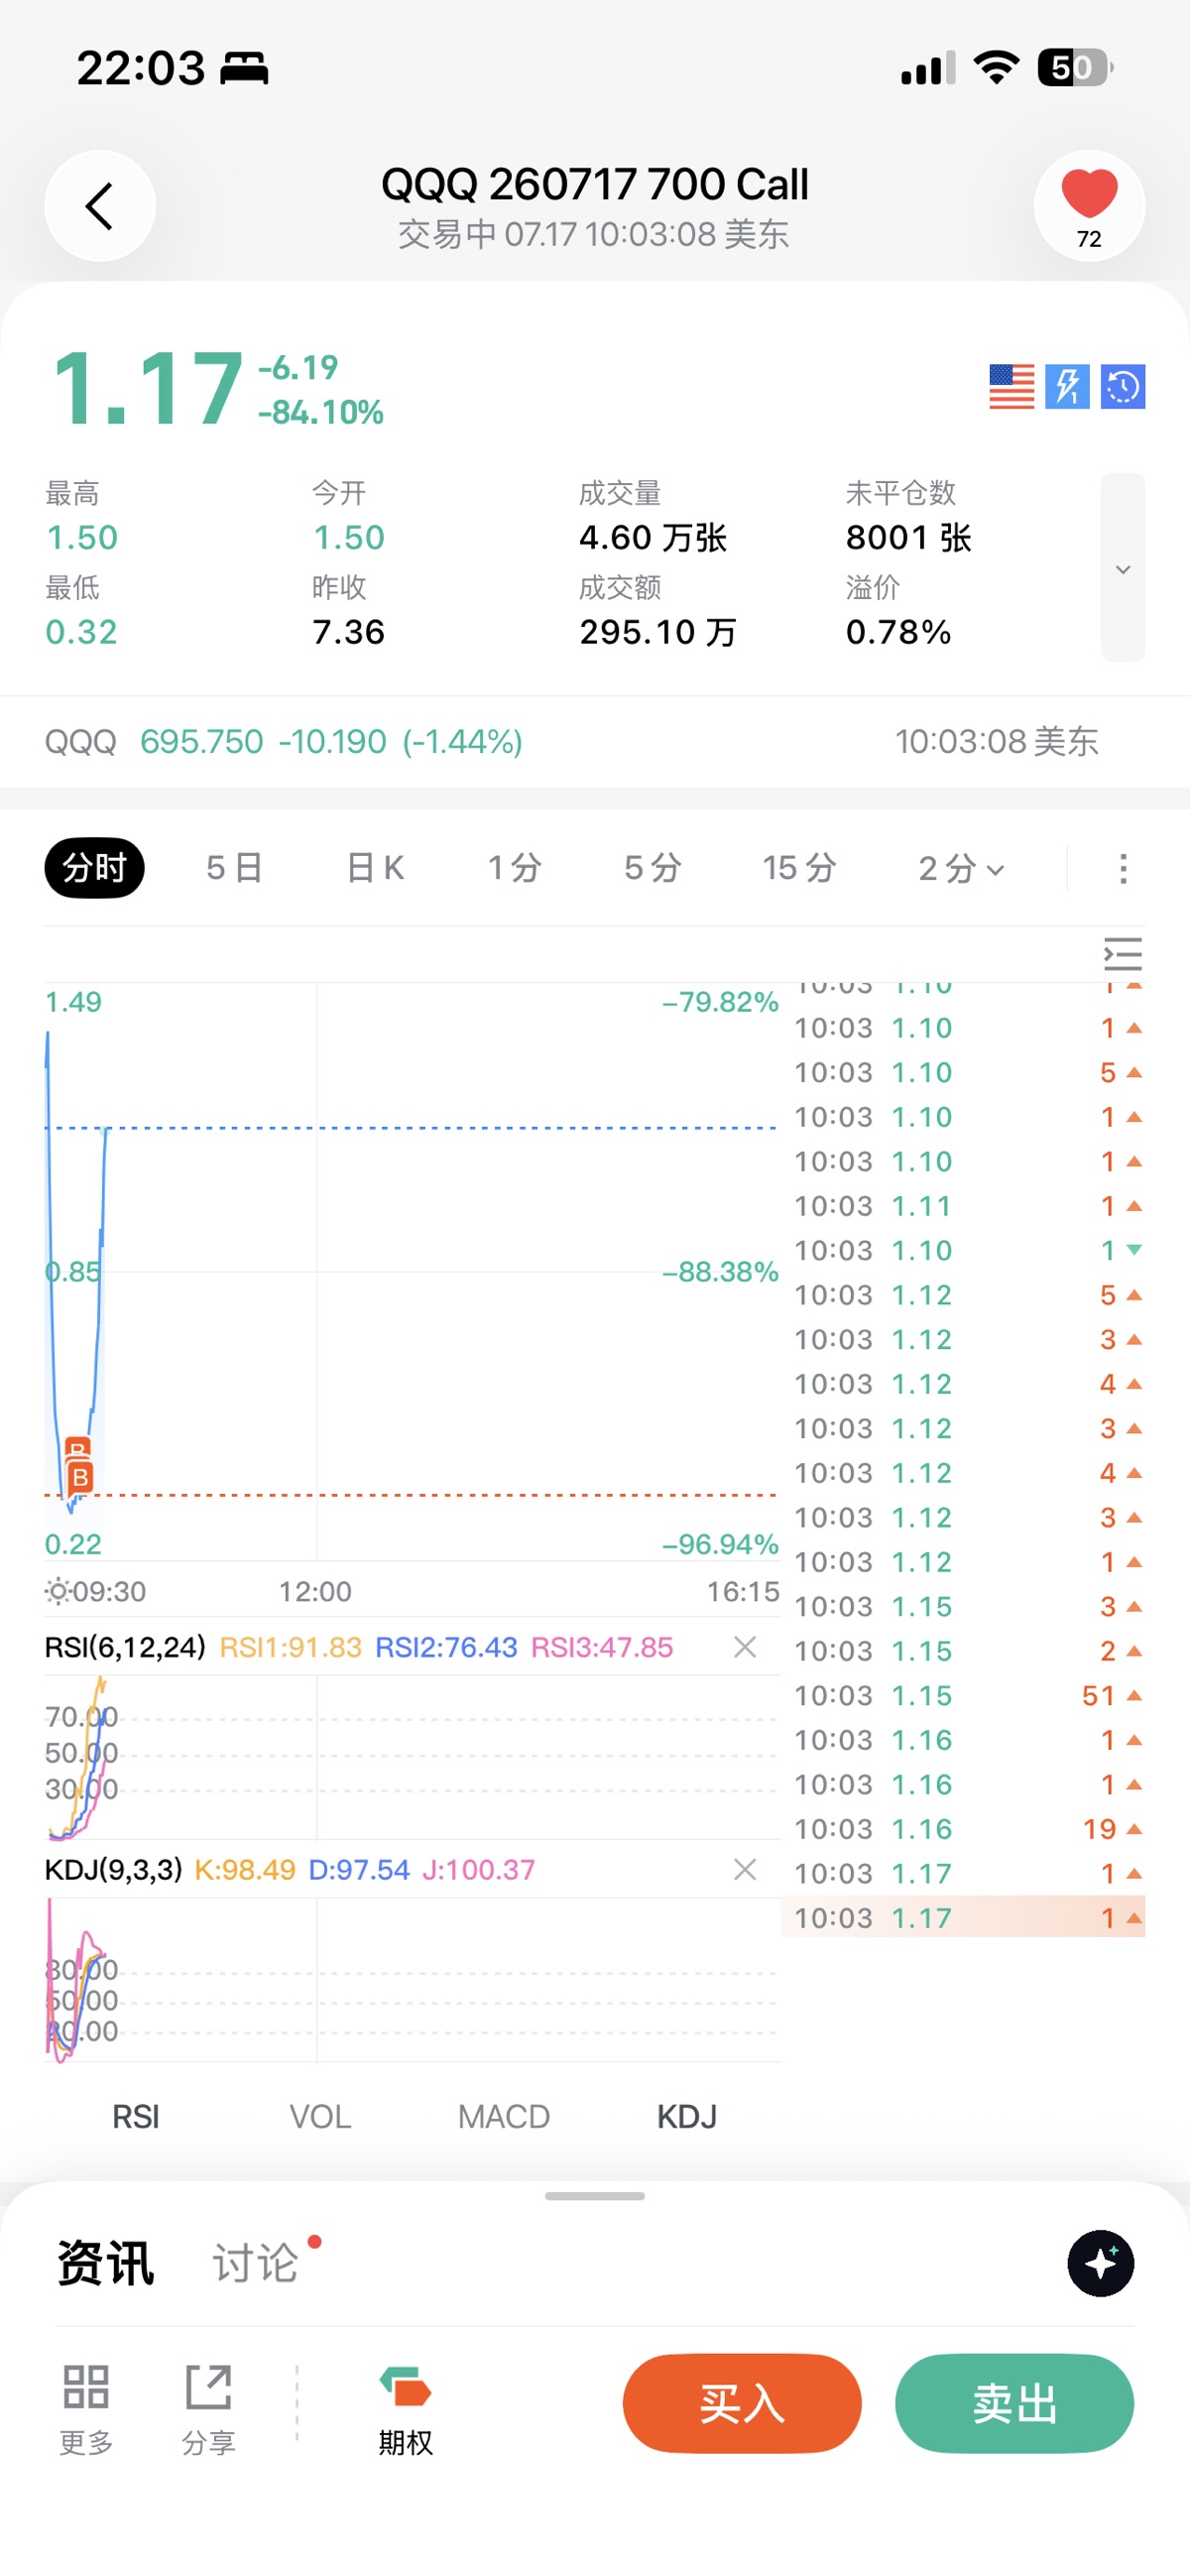Open underlying QQQ 695.750 quote row

[595, 742]
